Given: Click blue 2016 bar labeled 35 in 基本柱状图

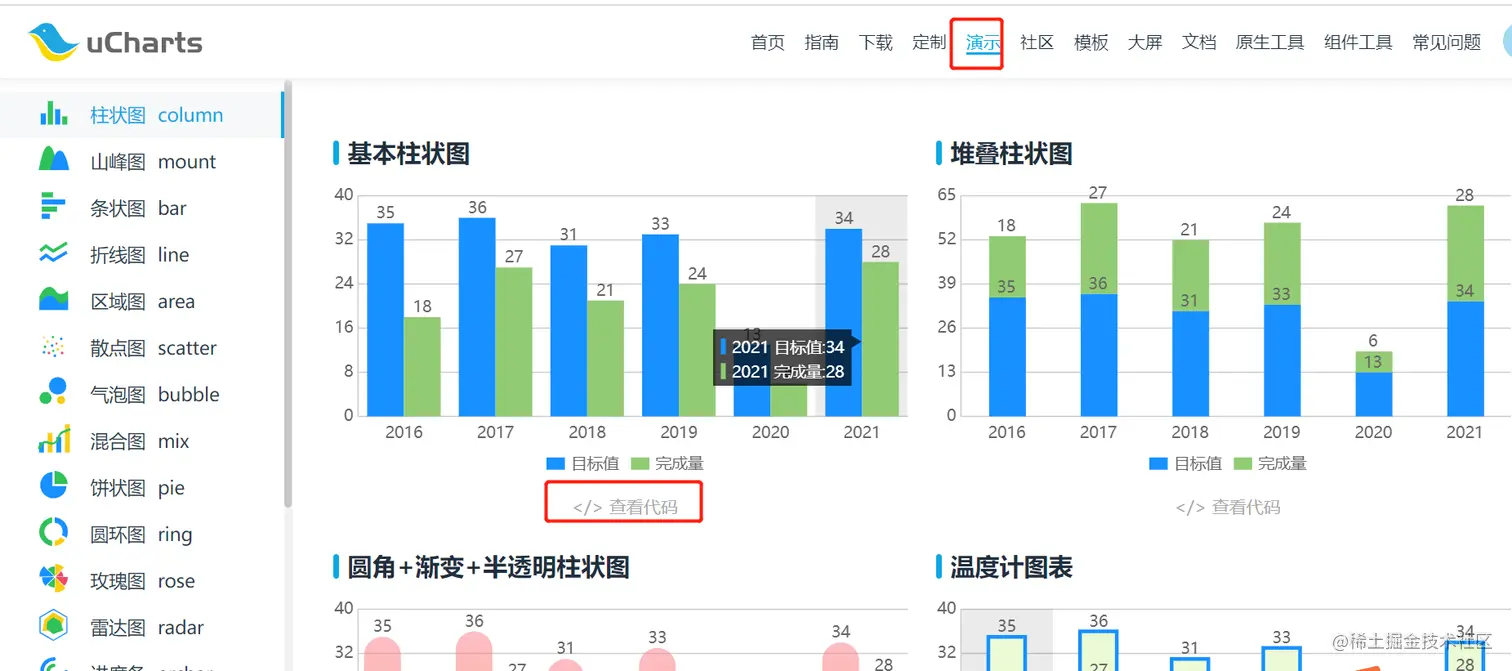Looking at the screenshot, I should click(x=385, y=319).
